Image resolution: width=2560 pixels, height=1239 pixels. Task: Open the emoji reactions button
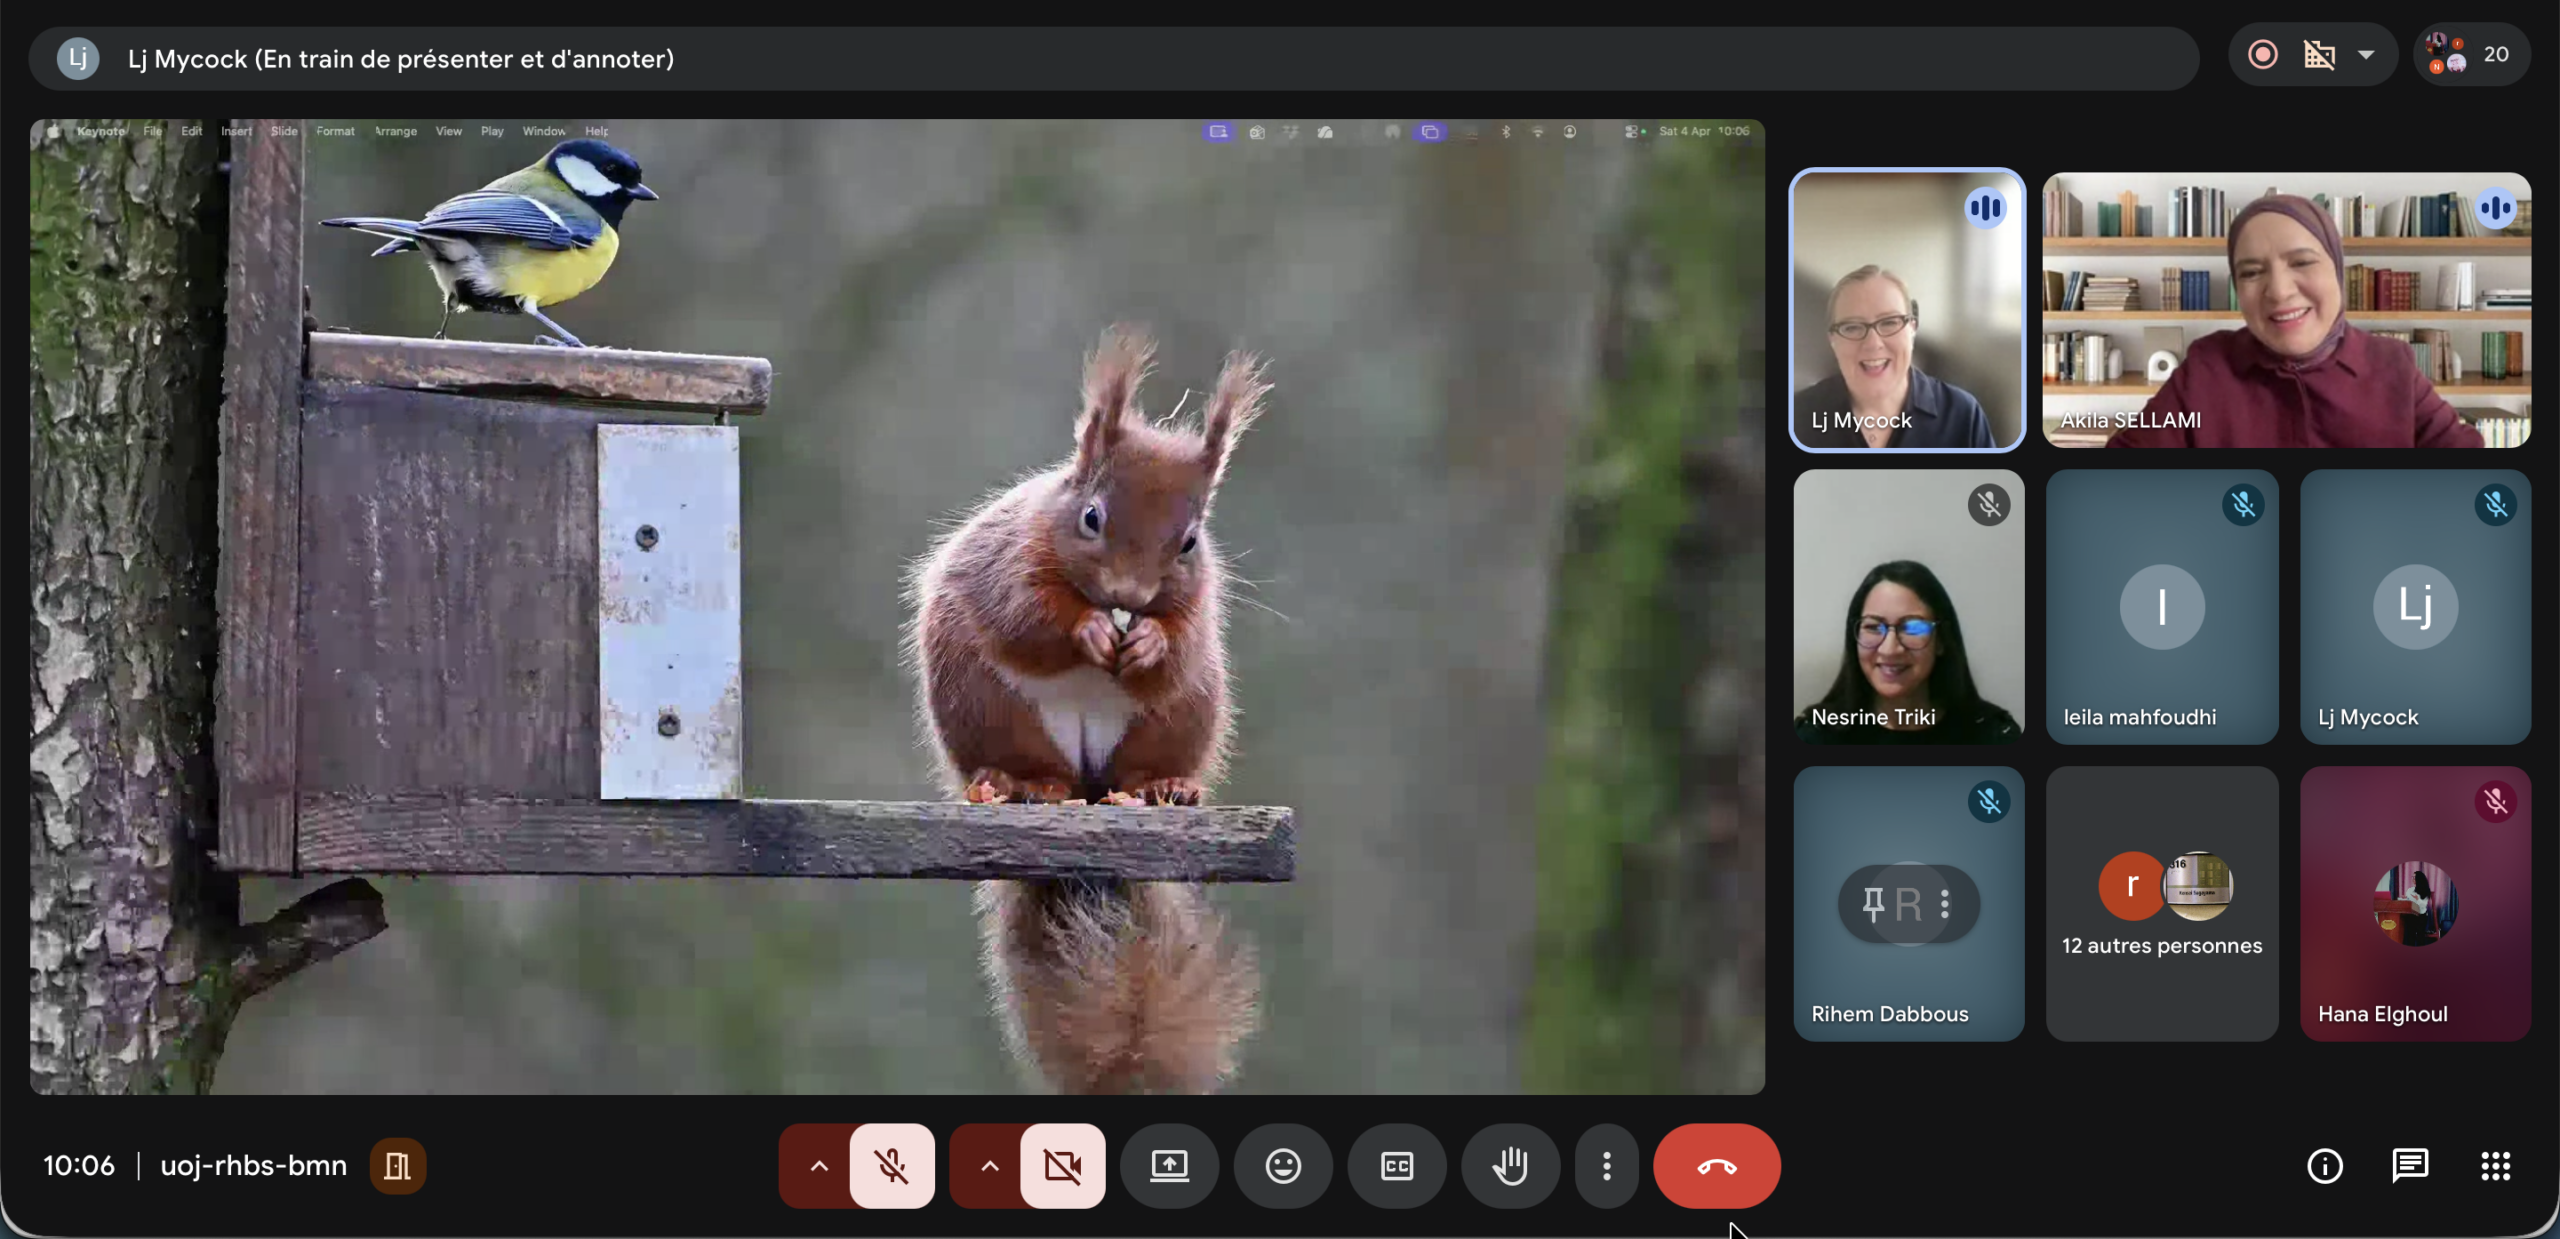pos(1283,1166)
